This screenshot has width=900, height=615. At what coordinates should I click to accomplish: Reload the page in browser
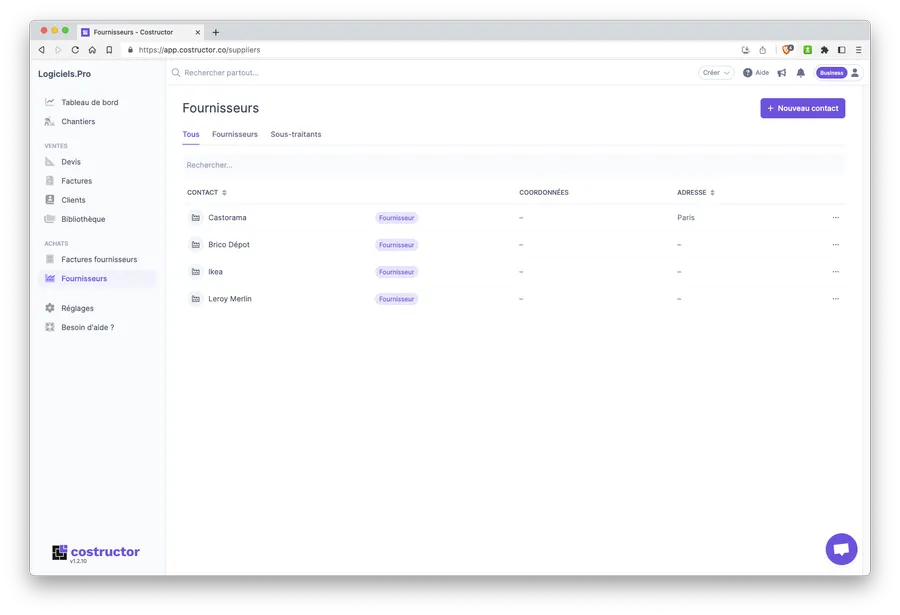[x=75, y=50]
